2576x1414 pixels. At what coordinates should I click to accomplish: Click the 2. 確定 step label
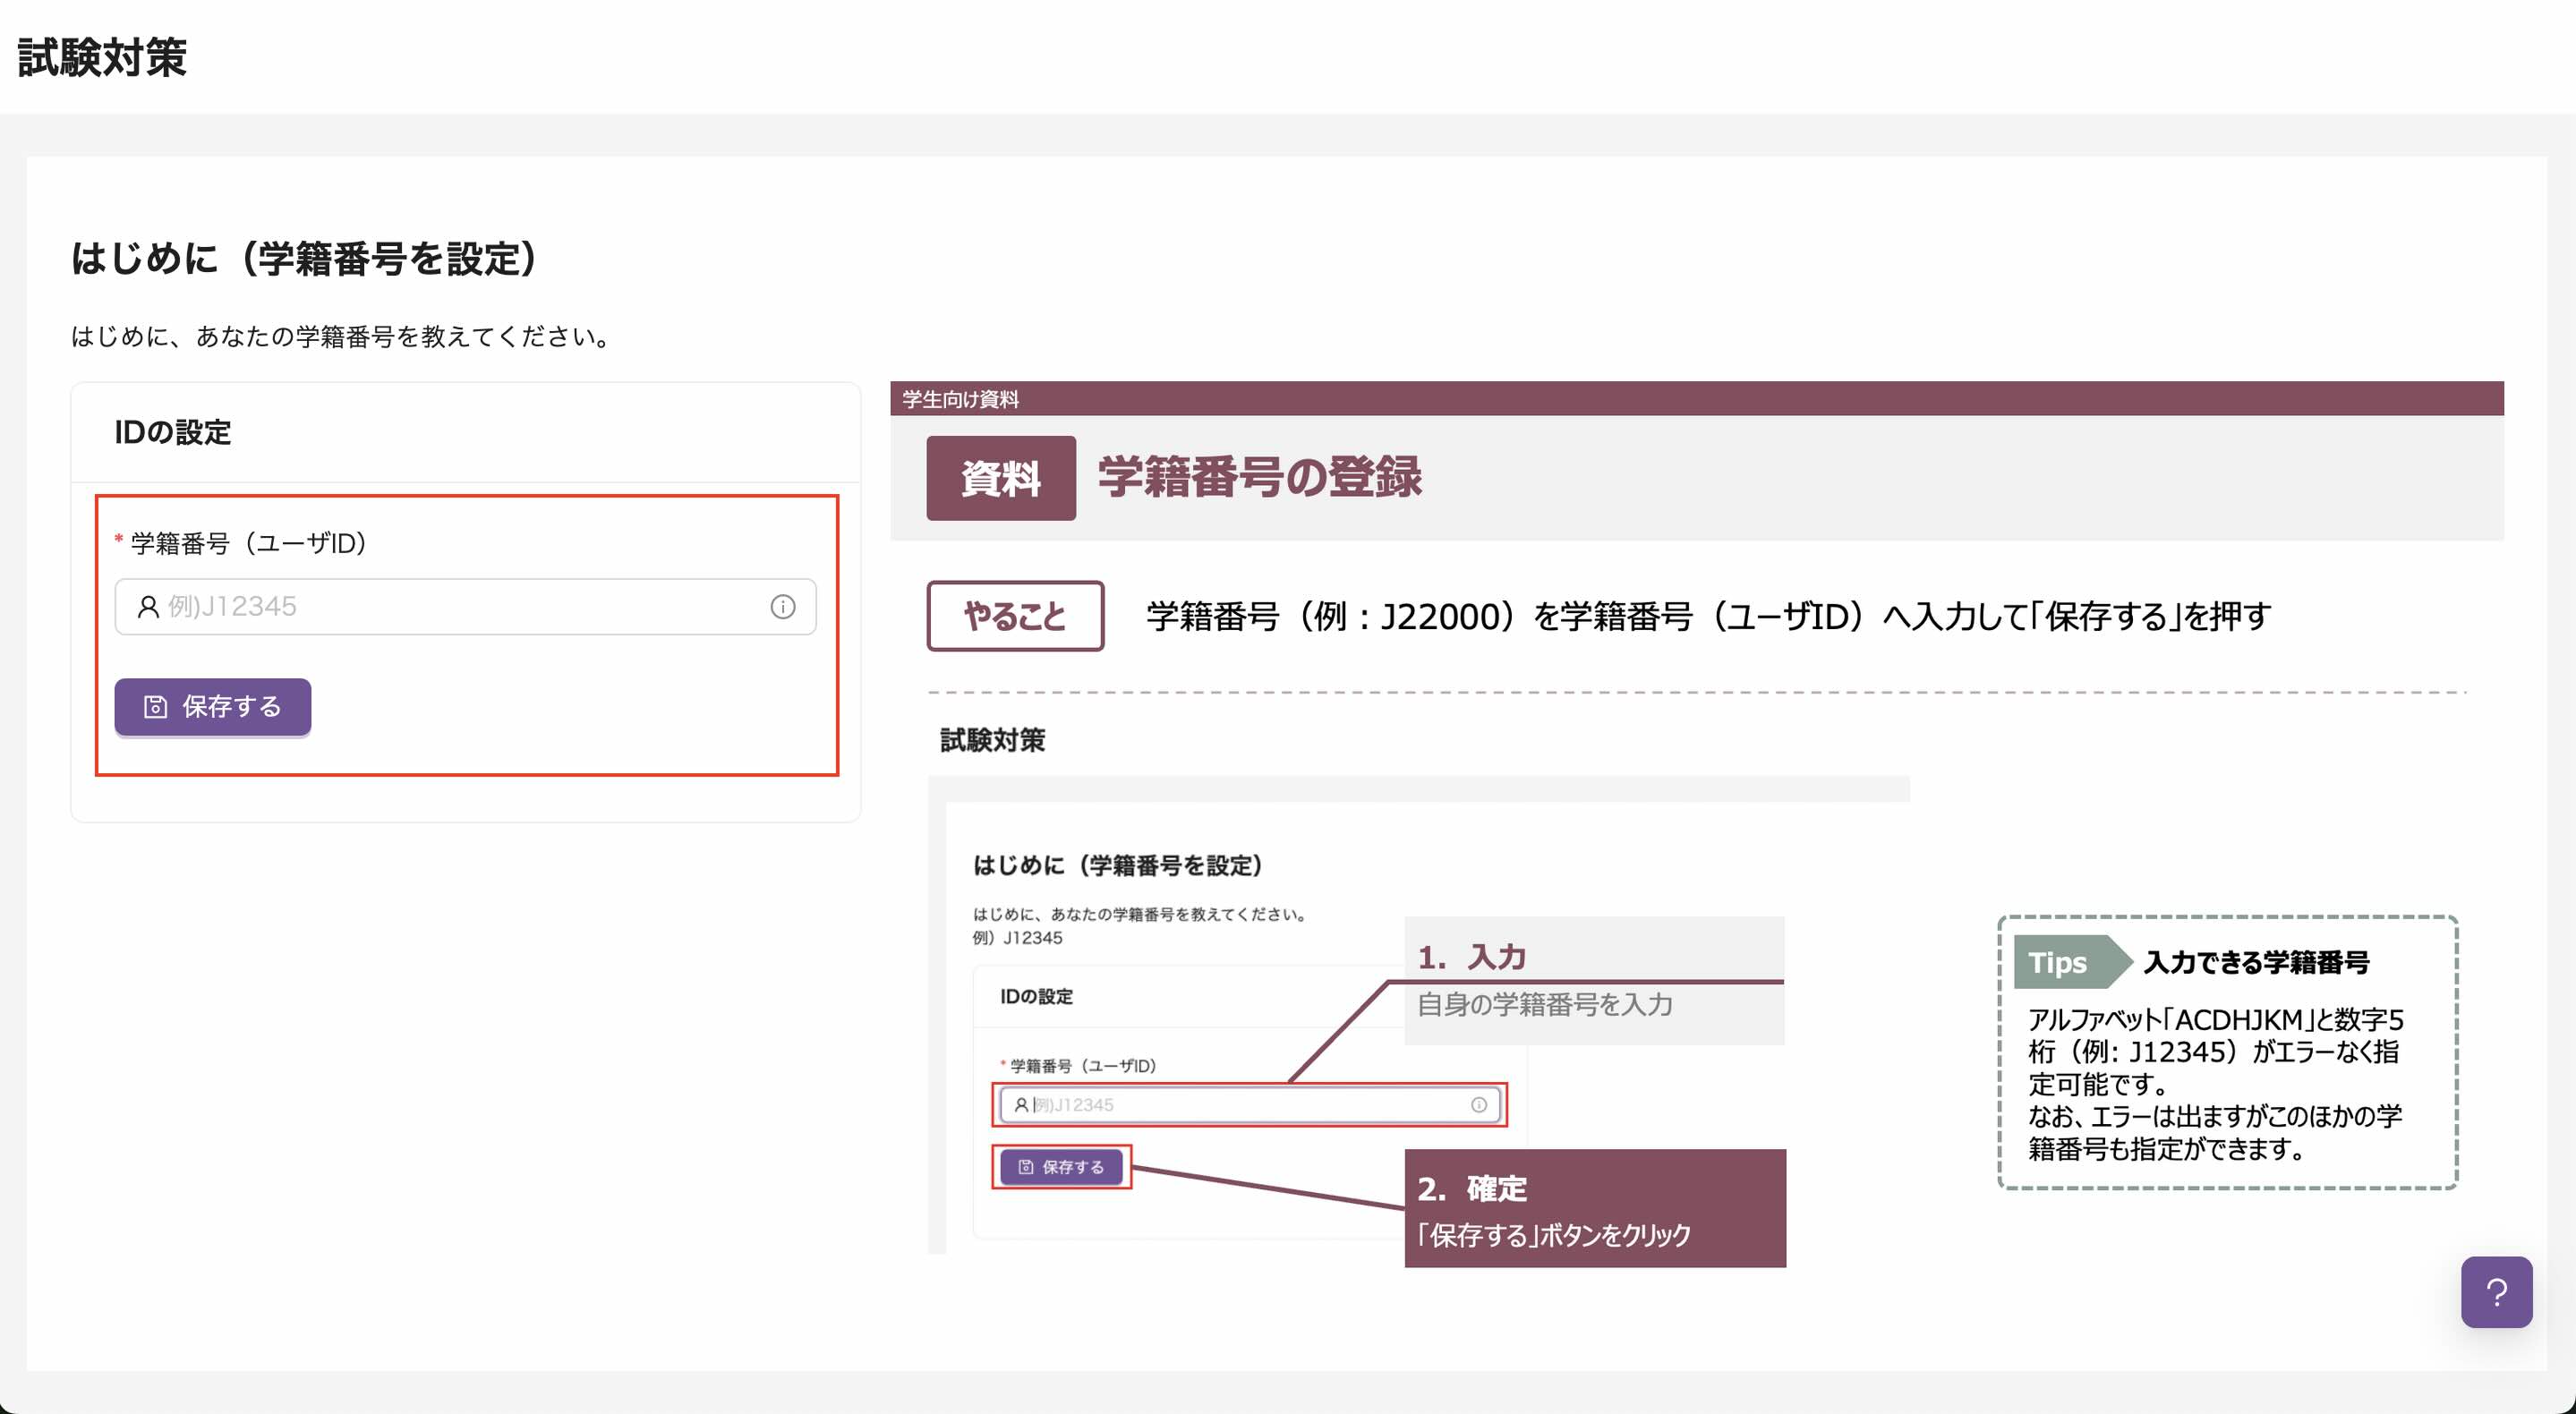(1473, 1189)
